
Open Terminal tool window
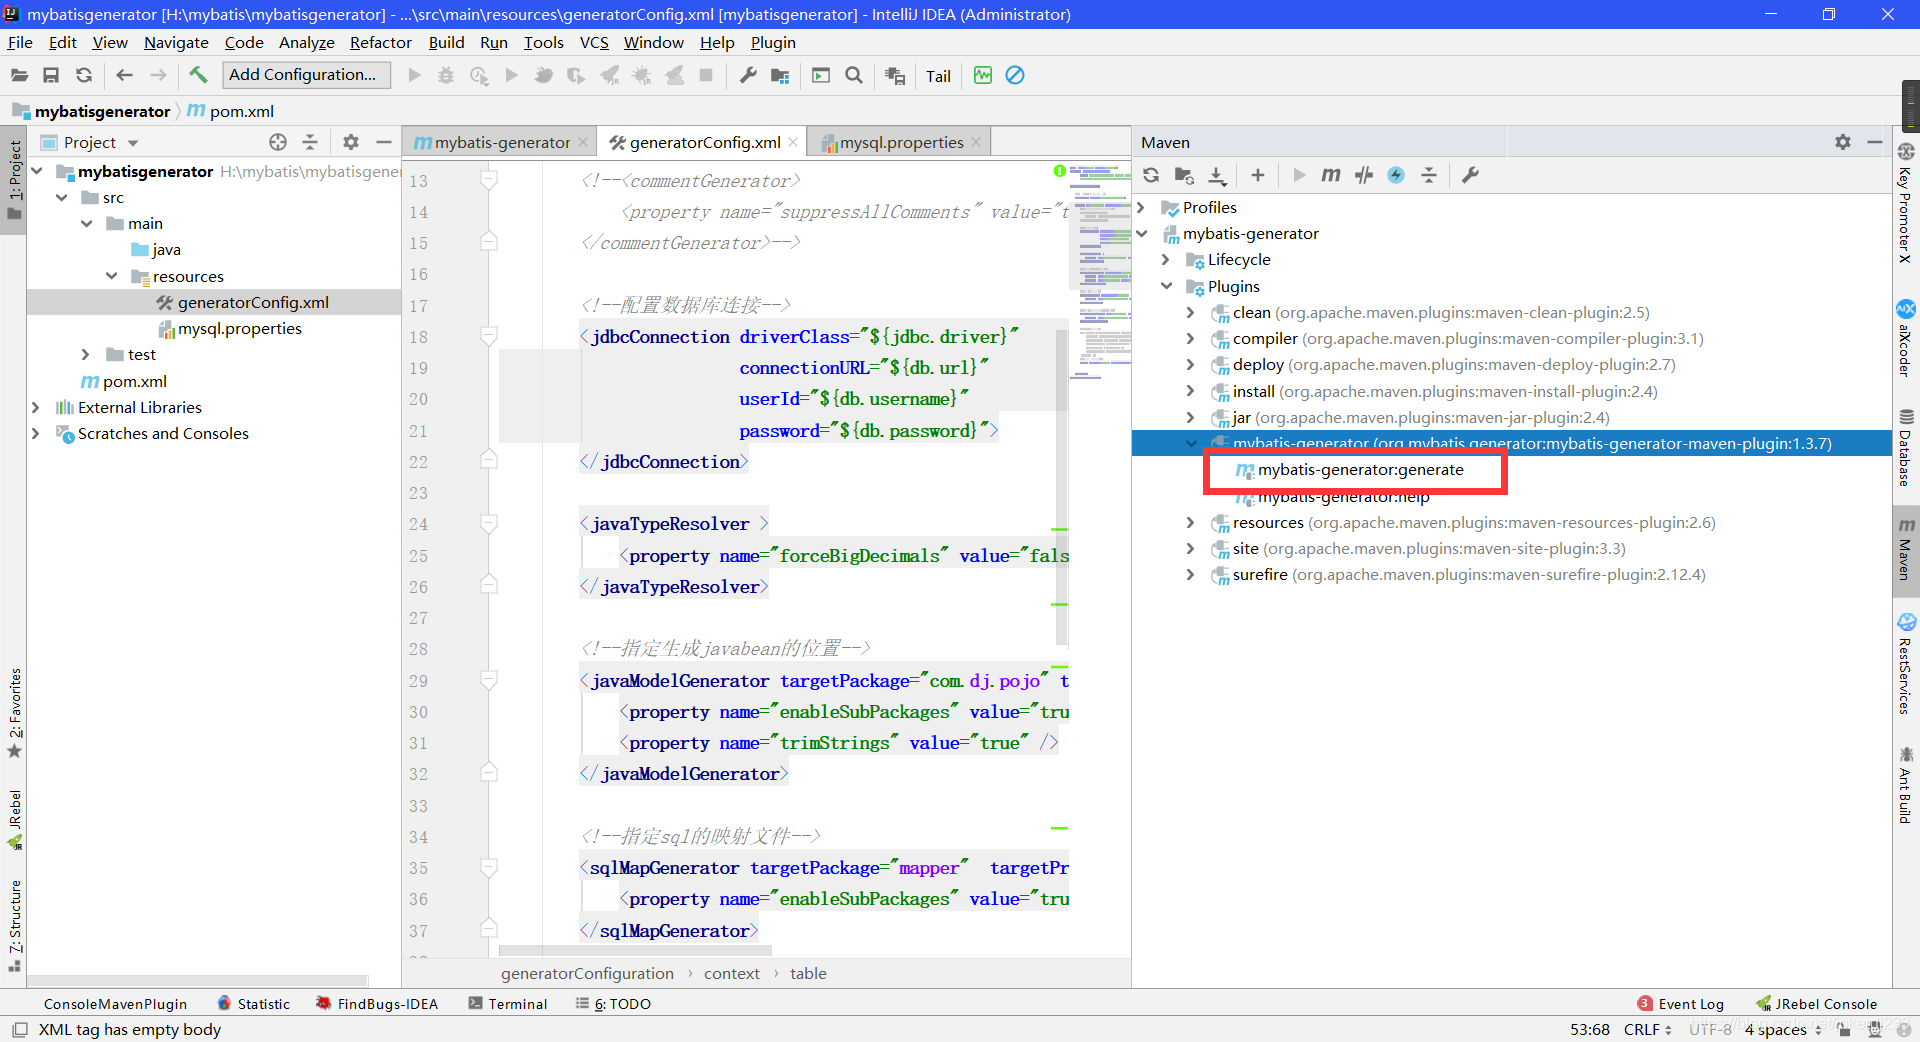[508, 1004]
